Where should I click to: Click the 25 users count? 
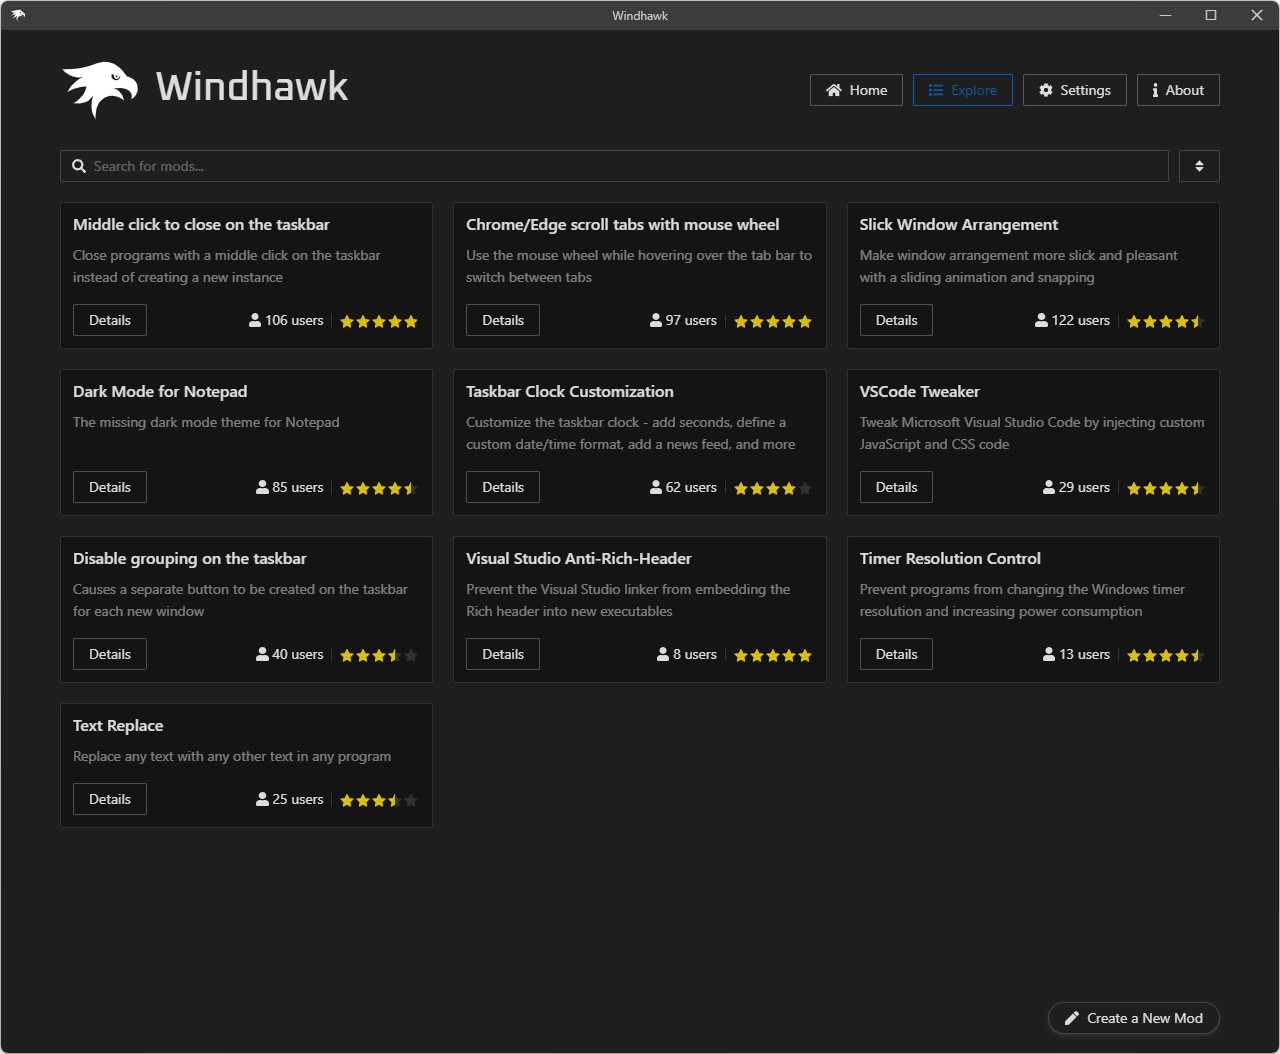click(290, 799)
